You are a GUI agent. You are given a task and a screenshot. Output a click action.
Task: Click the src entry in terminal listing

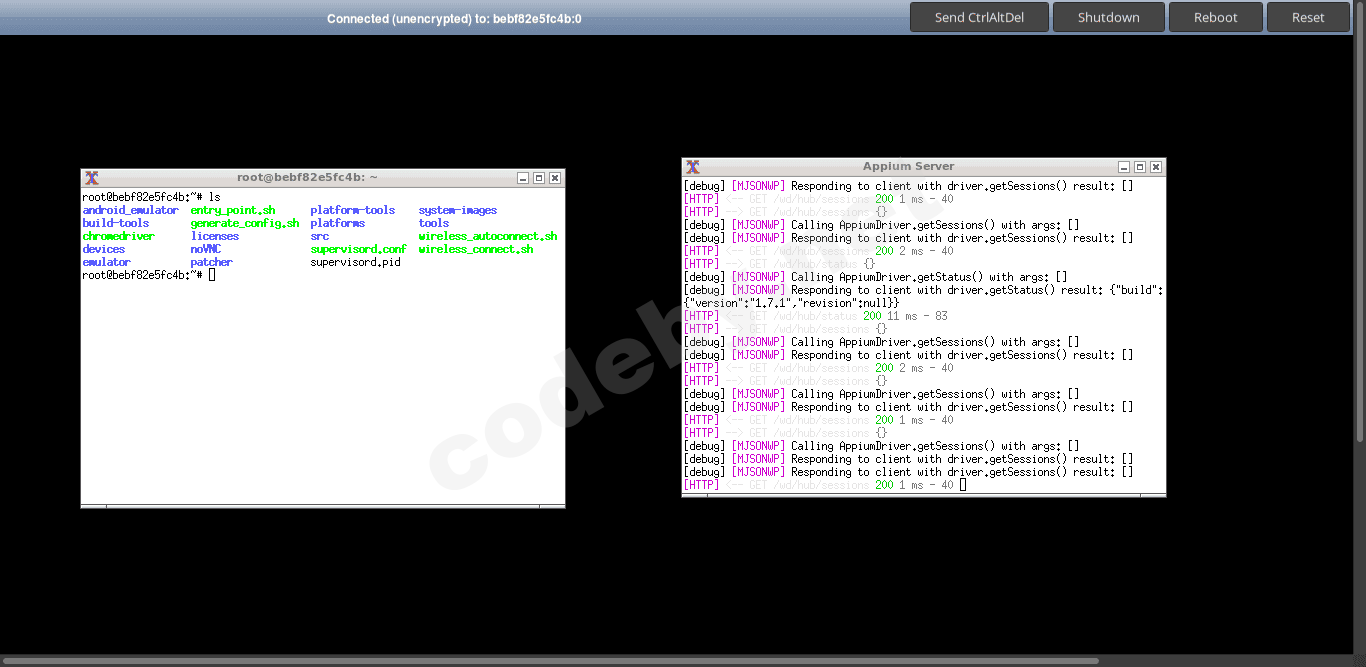point(319,236)
